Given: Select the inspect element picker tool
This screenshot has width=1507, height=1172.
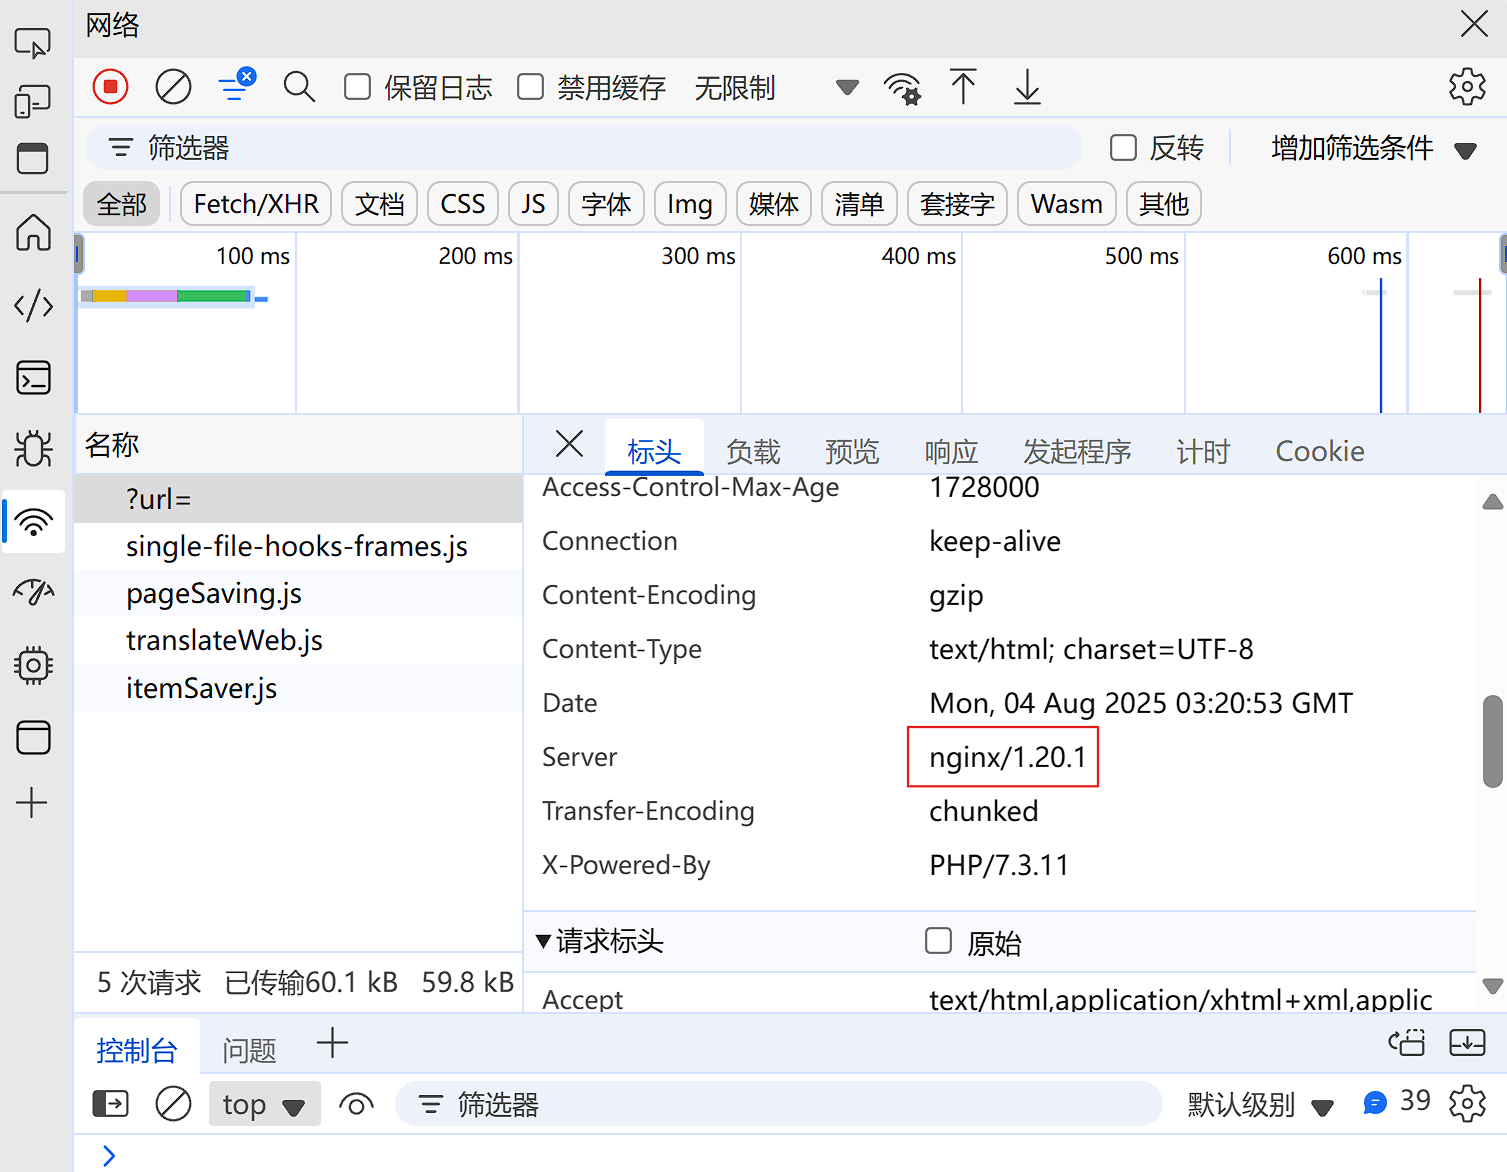Looking at the screenshot, I should 33,44.
